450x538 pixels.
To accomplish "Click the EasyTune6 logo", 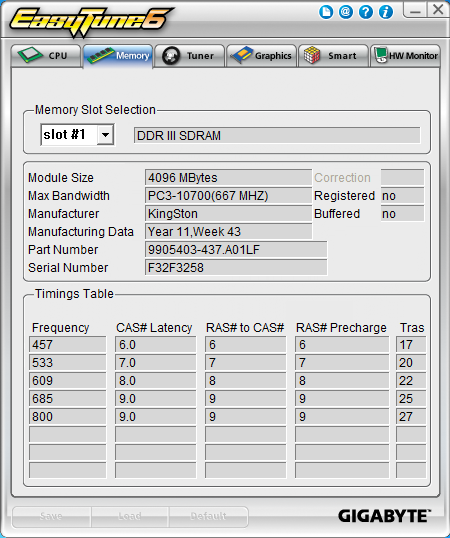I will 91,21.
